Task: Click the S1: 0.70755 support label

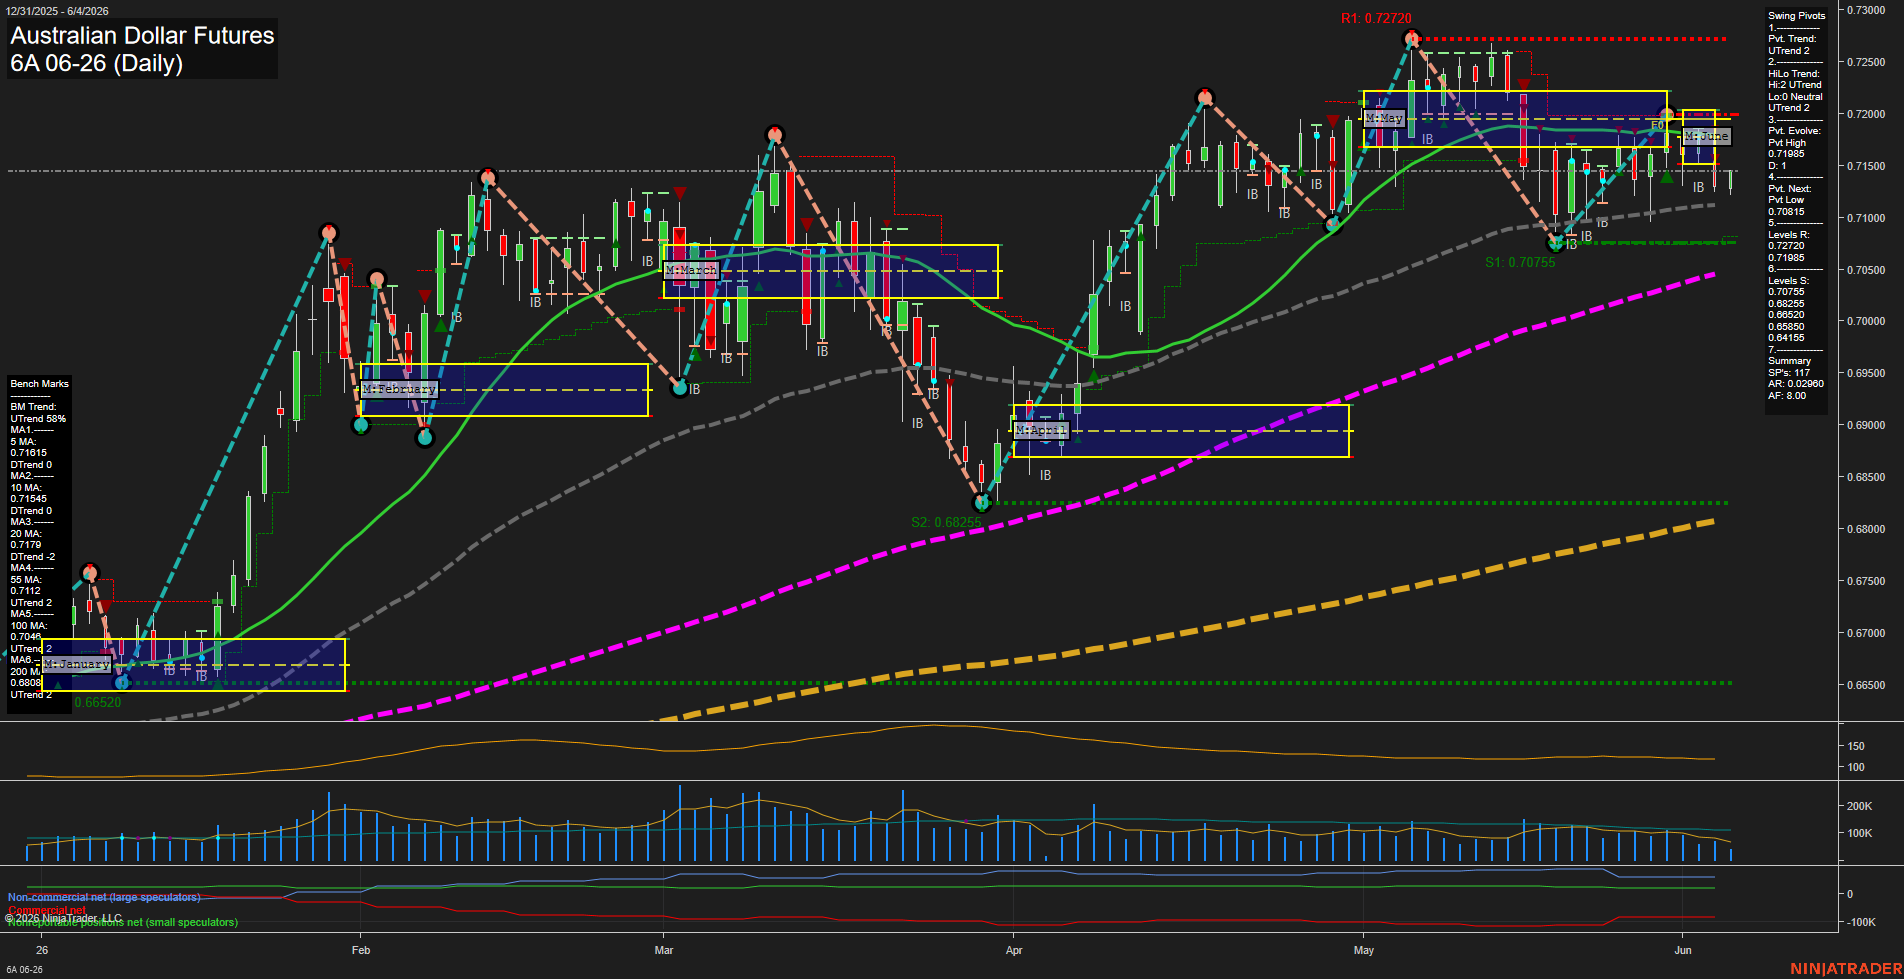Action: coord(1520,263)
